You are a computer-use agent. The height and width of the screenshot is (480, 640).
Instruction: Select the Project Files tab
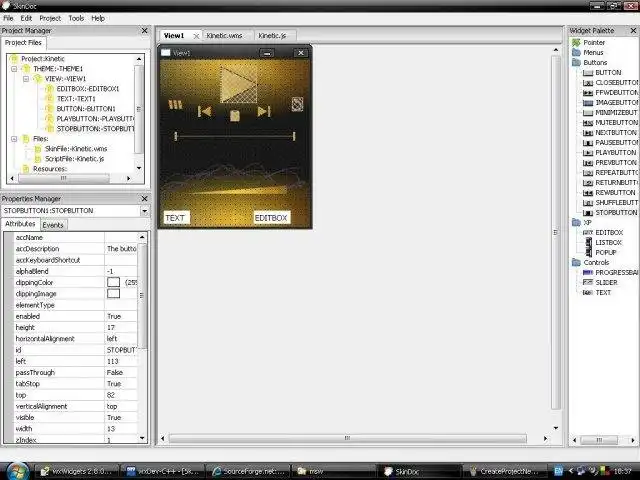23,42
